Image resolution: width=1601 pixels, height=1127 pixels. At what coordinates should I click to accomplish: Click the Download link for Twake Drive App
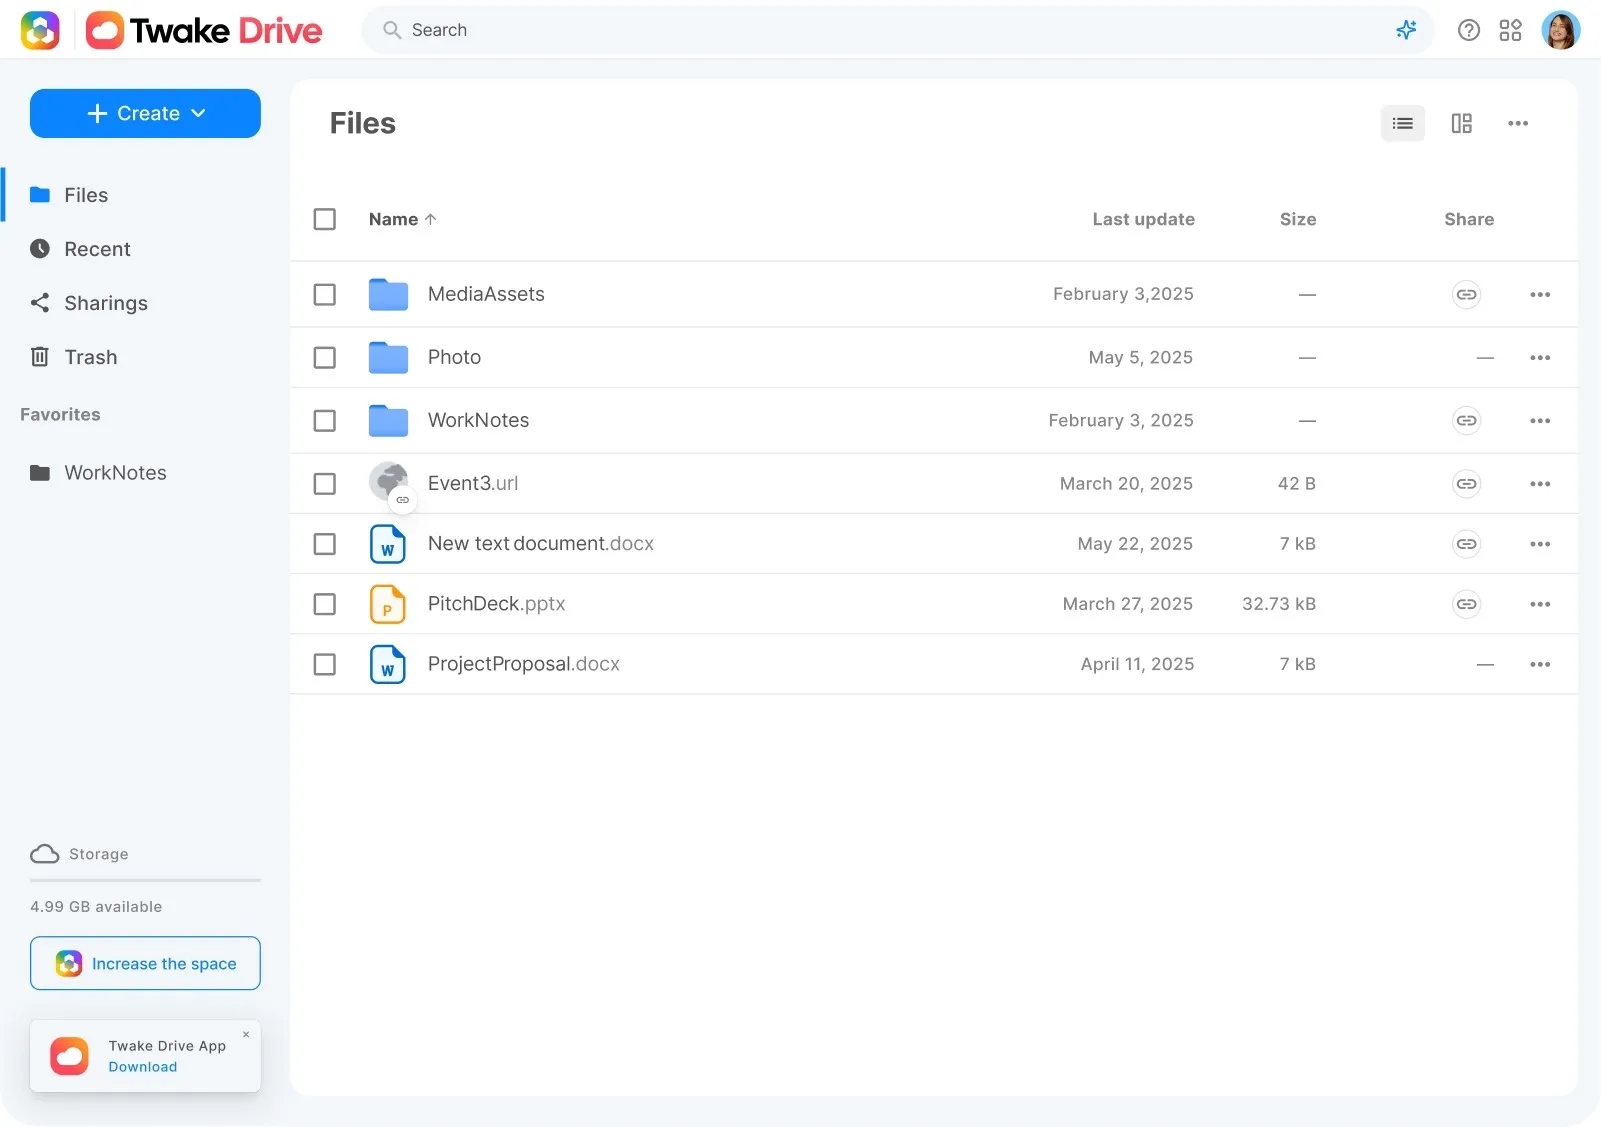point(142,1066)
